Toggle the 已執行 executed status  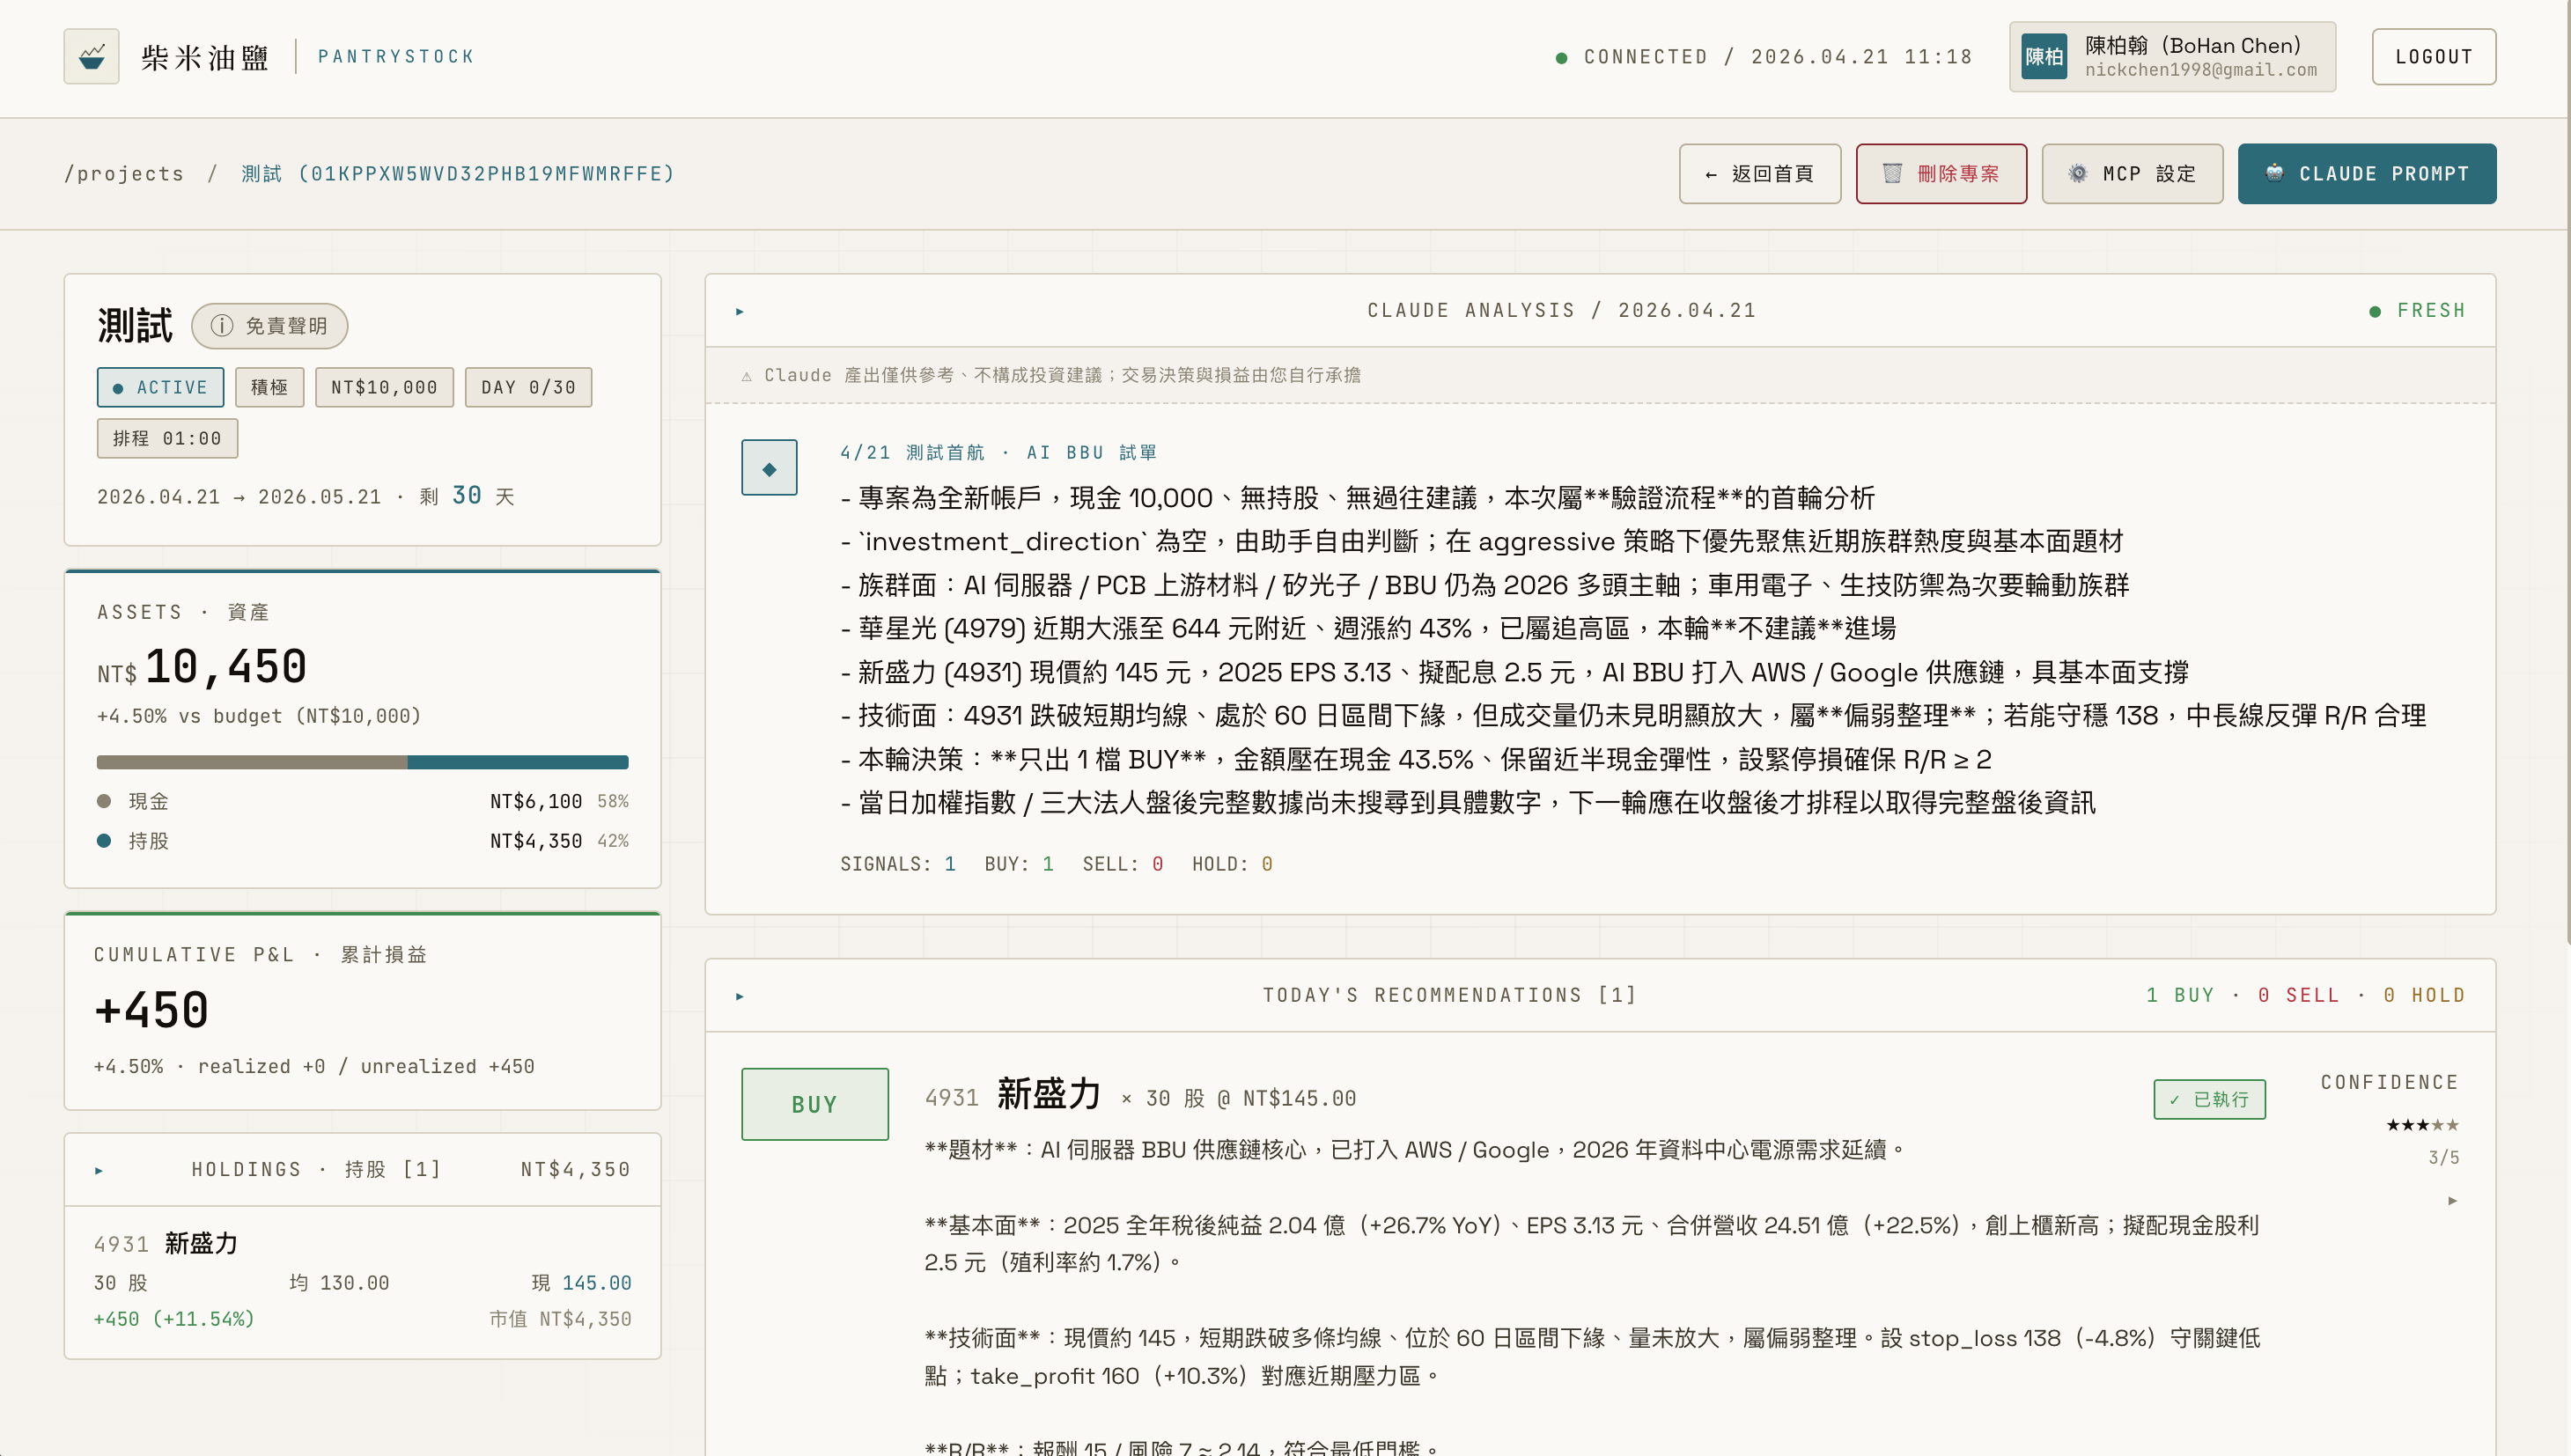pos(2209,1099)
